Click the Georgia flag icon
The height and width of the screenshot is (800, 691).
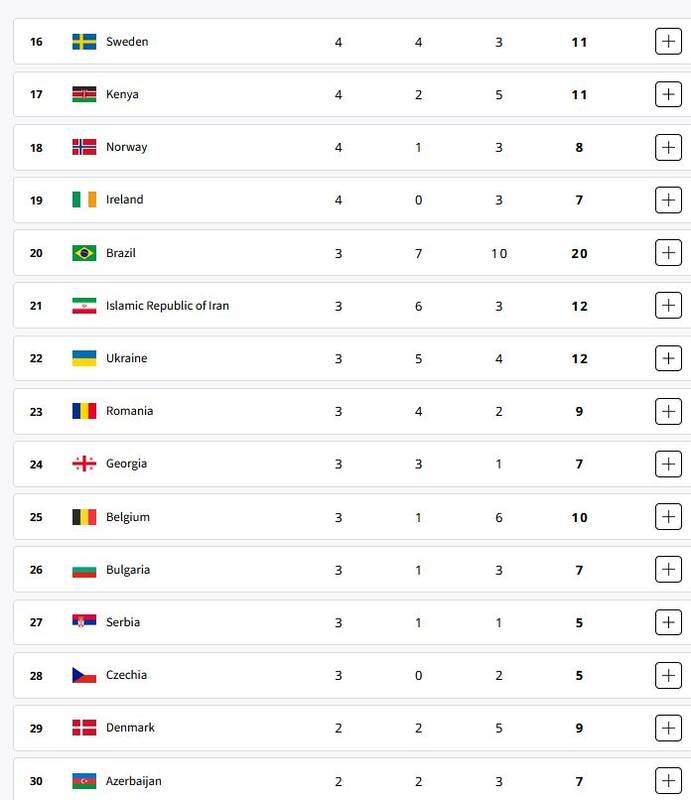pos(84,464)
